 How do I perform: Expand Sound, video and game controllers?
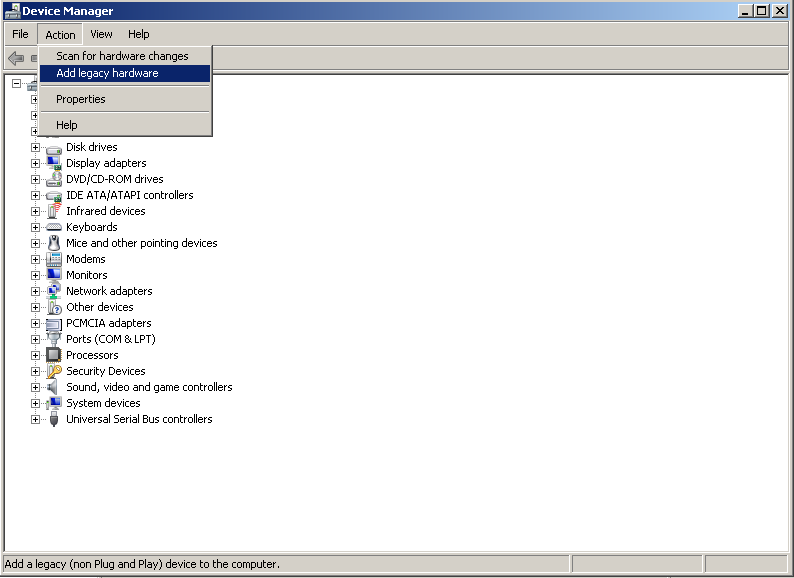(35, 388)
